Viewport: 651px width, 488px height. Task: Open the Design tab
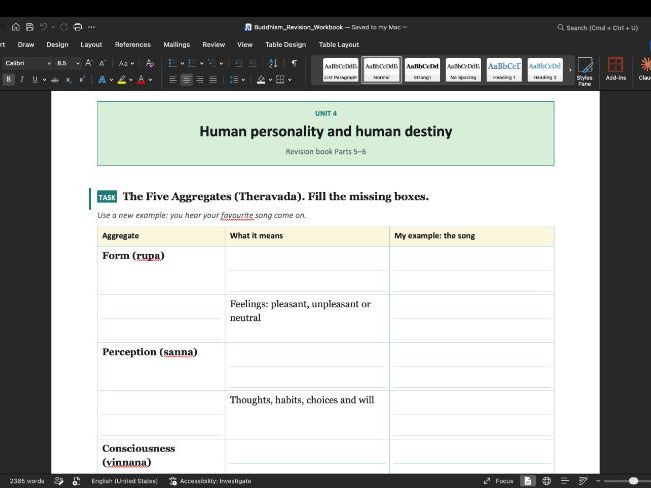(x=57, y=44)
